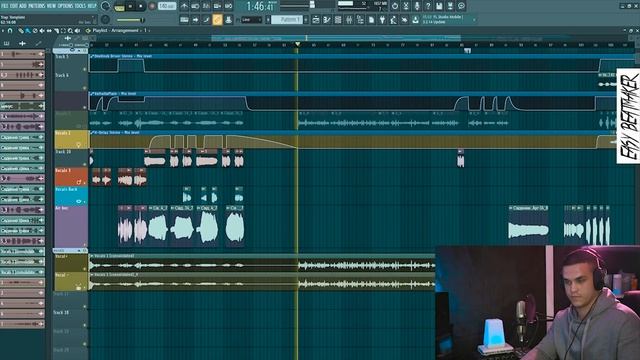
Task: Click the Vocals 3 orange track header
Action: pos(71,177)
